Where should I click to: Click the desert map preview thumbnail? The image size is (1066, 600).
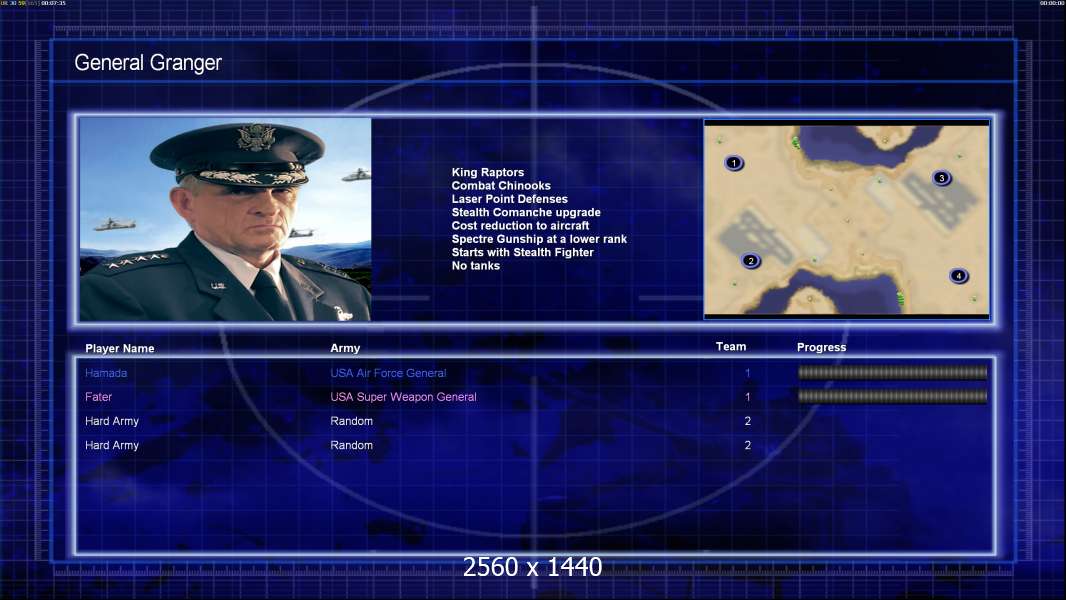pos(846,219)
